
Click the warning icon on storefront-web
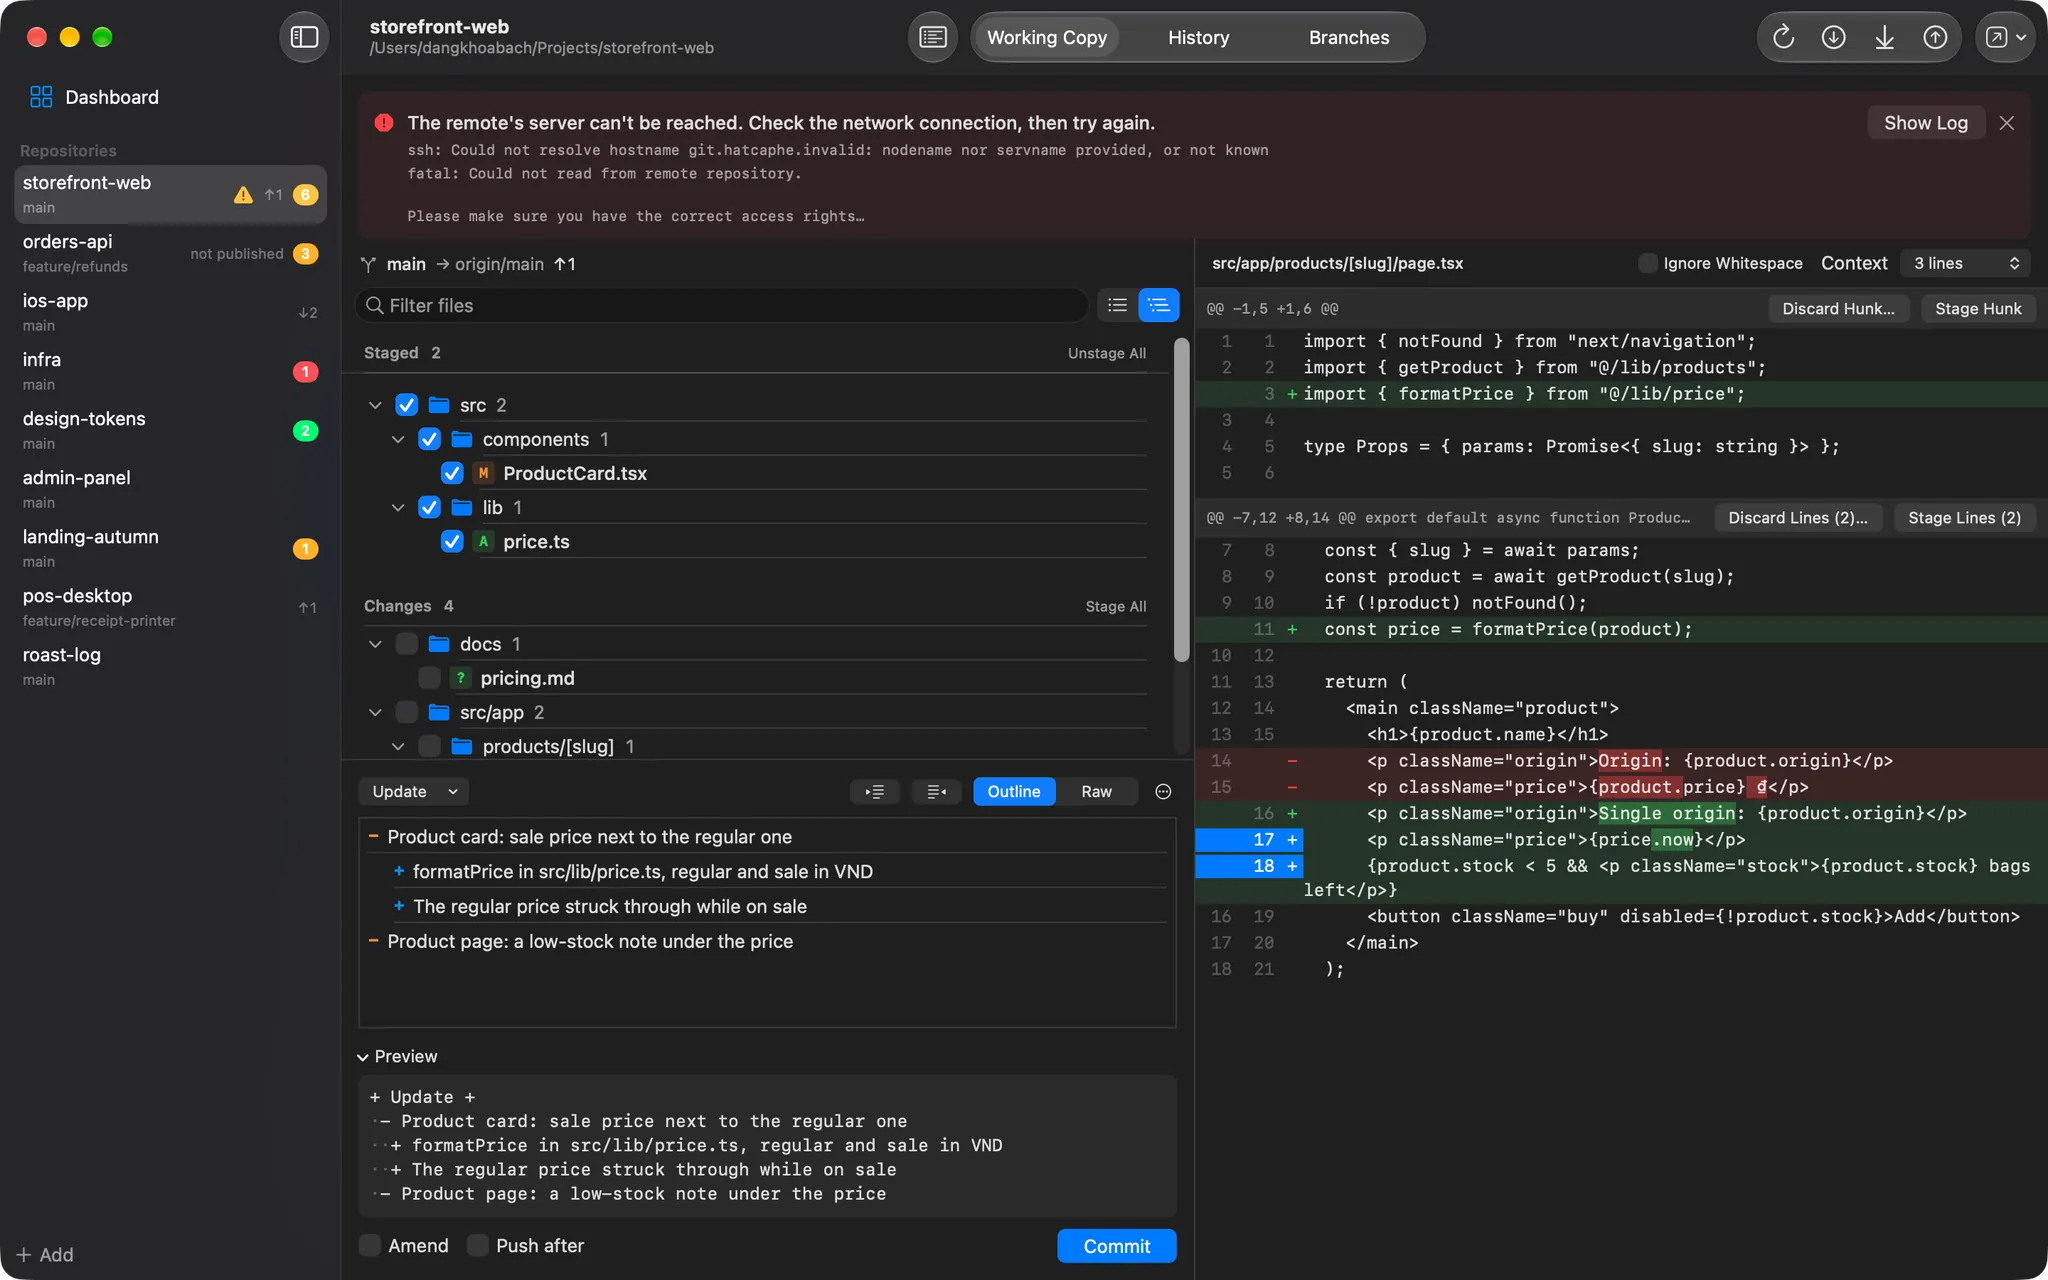(243, 194)
